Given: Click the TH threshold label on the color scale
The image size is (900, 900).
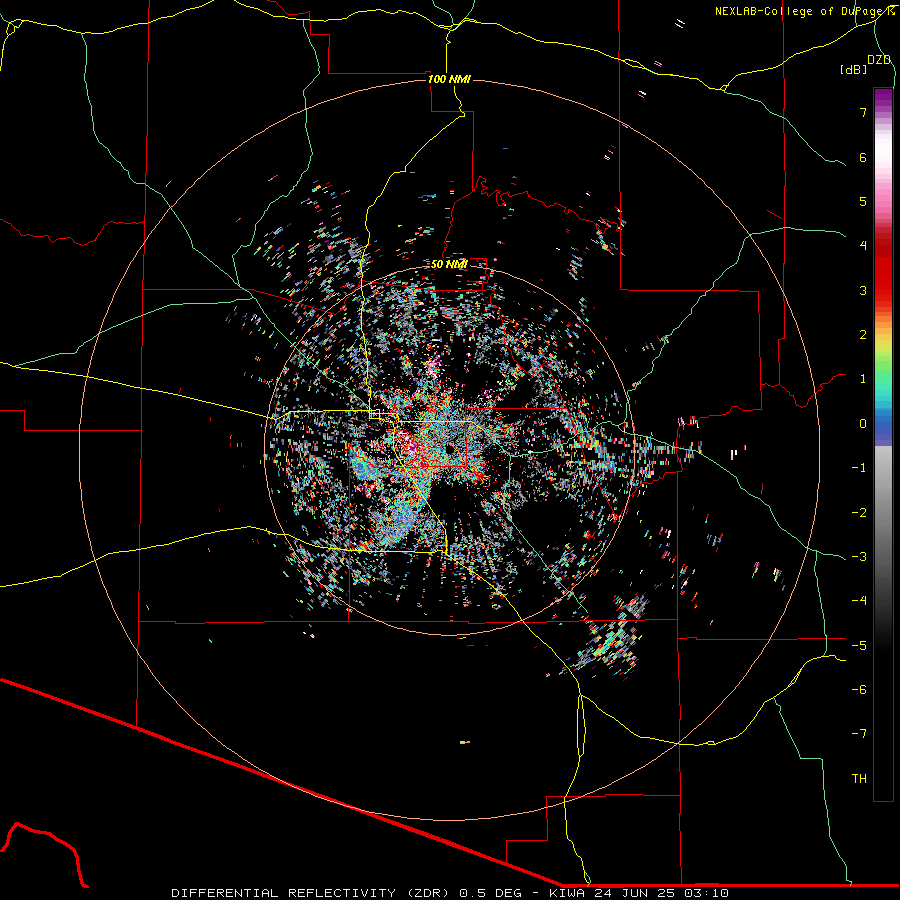Looking at the screenshot, I should click(x=859, y=779).
